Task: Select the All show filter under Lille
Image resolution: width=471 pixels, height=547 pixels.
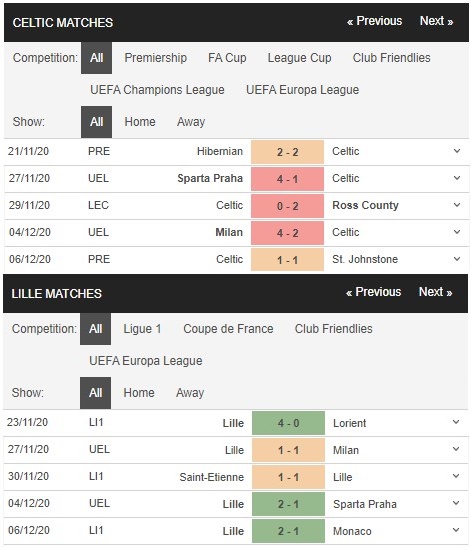Action: [x=96, y=393]
